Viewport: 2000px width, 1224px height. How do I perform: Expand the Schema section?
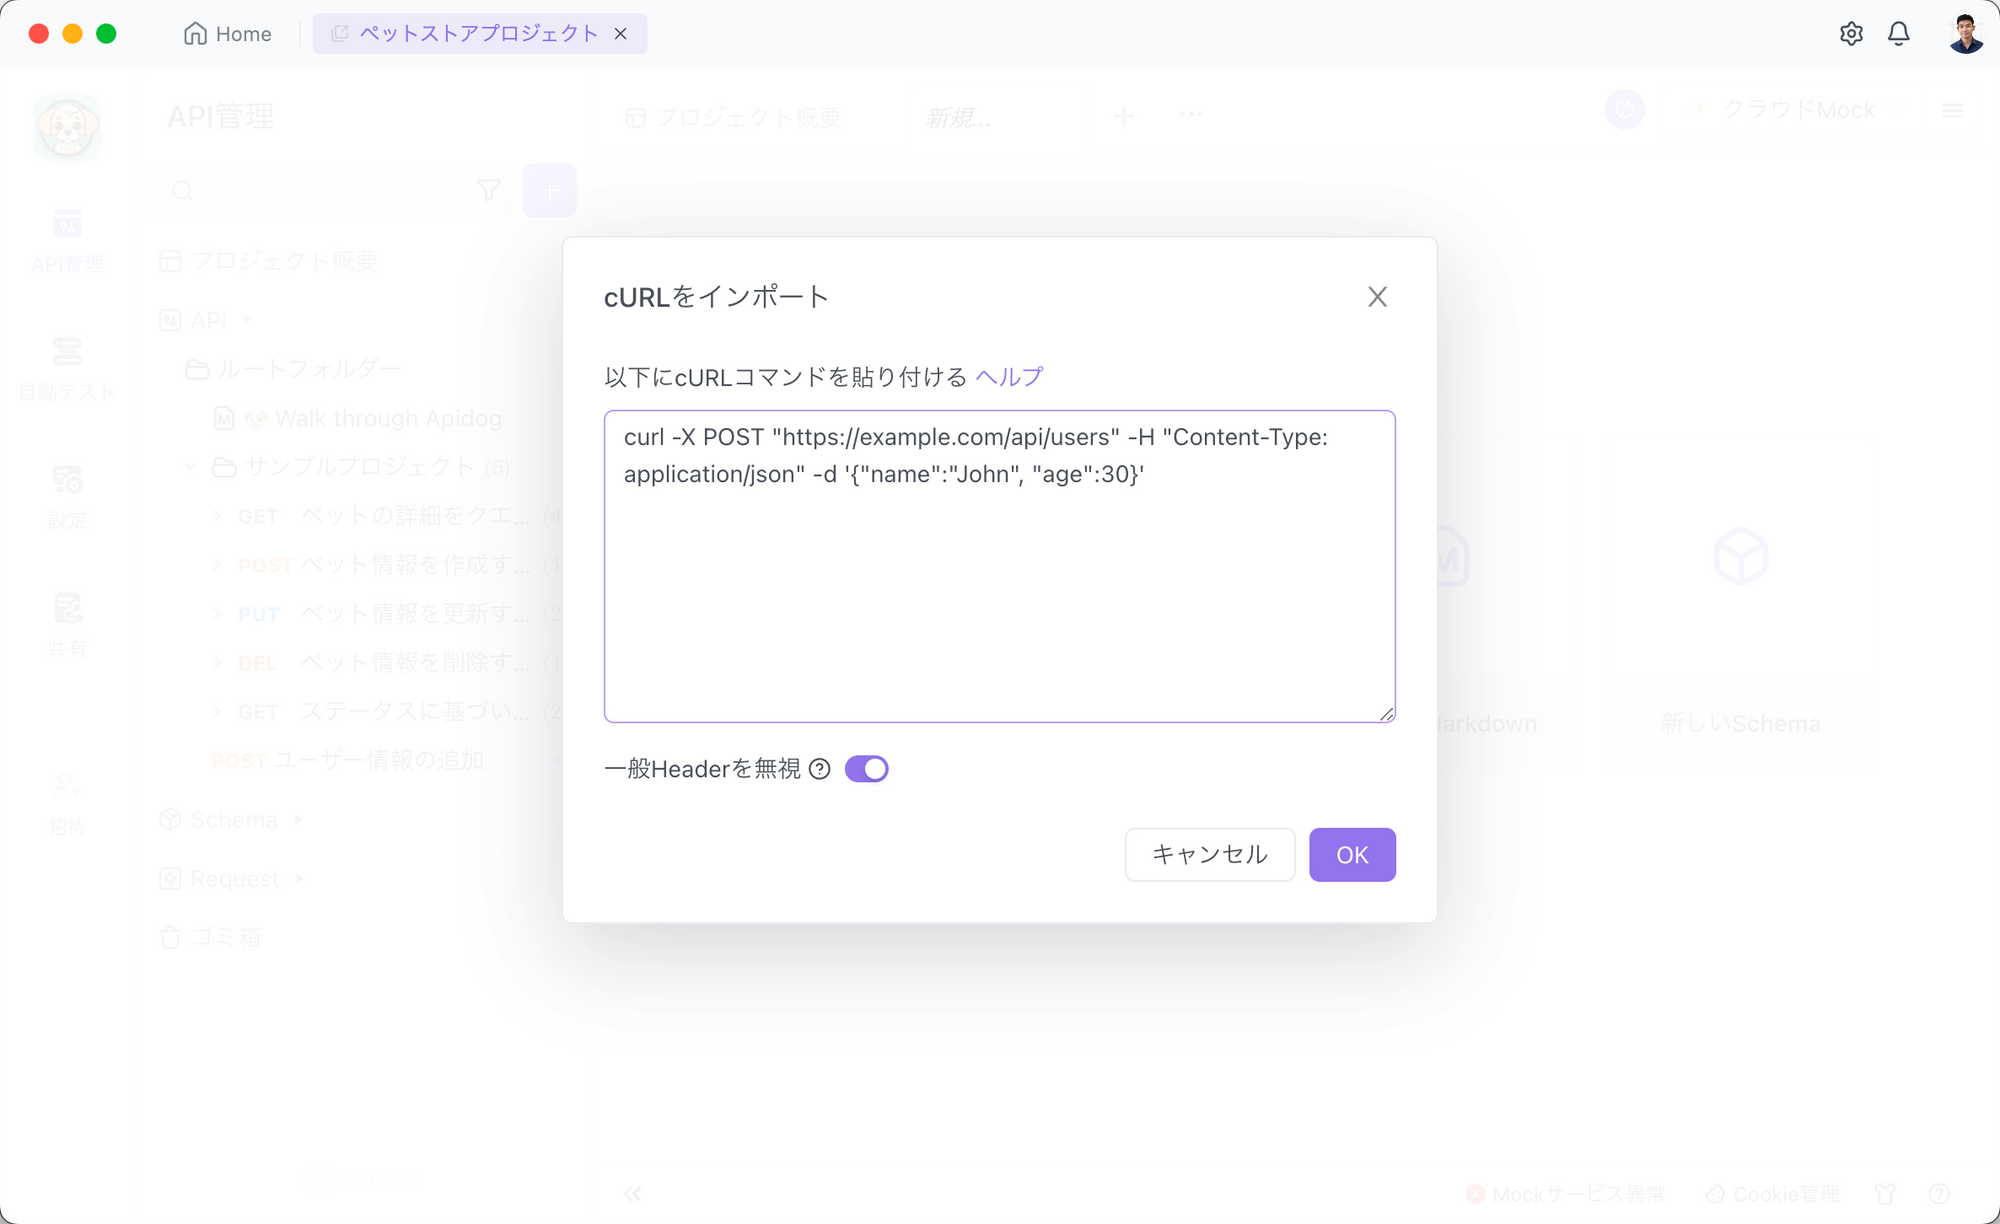pos(298,820)
